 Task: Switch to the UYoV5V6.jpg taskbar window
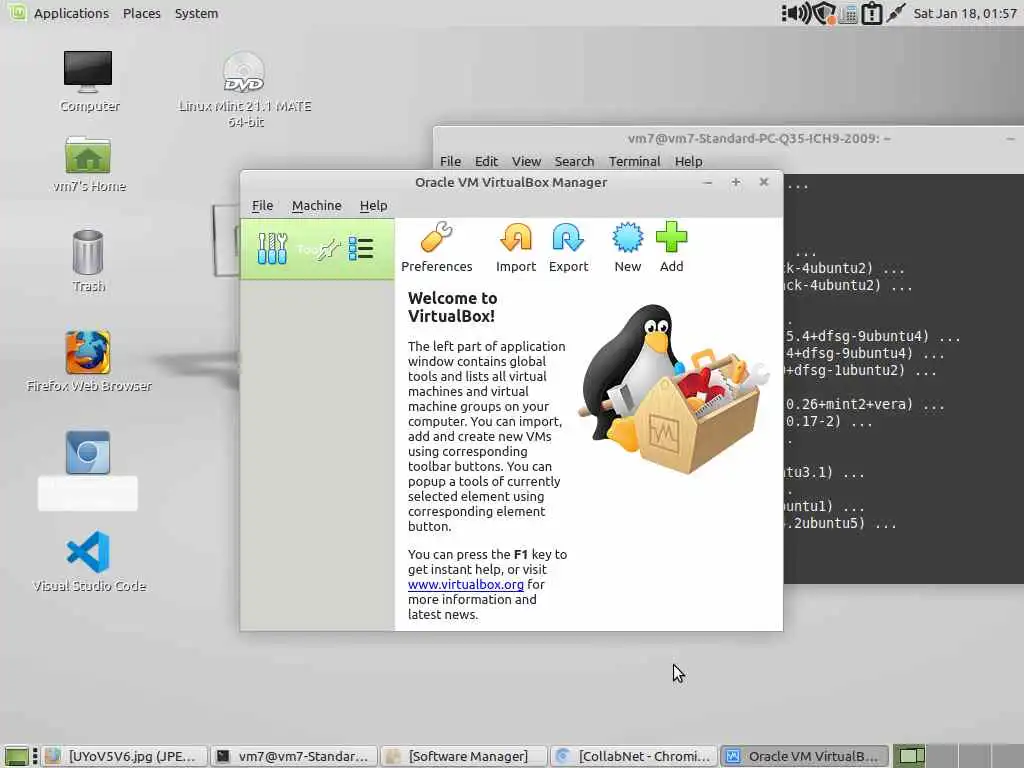pyautogui.click(x=125, y=756)
